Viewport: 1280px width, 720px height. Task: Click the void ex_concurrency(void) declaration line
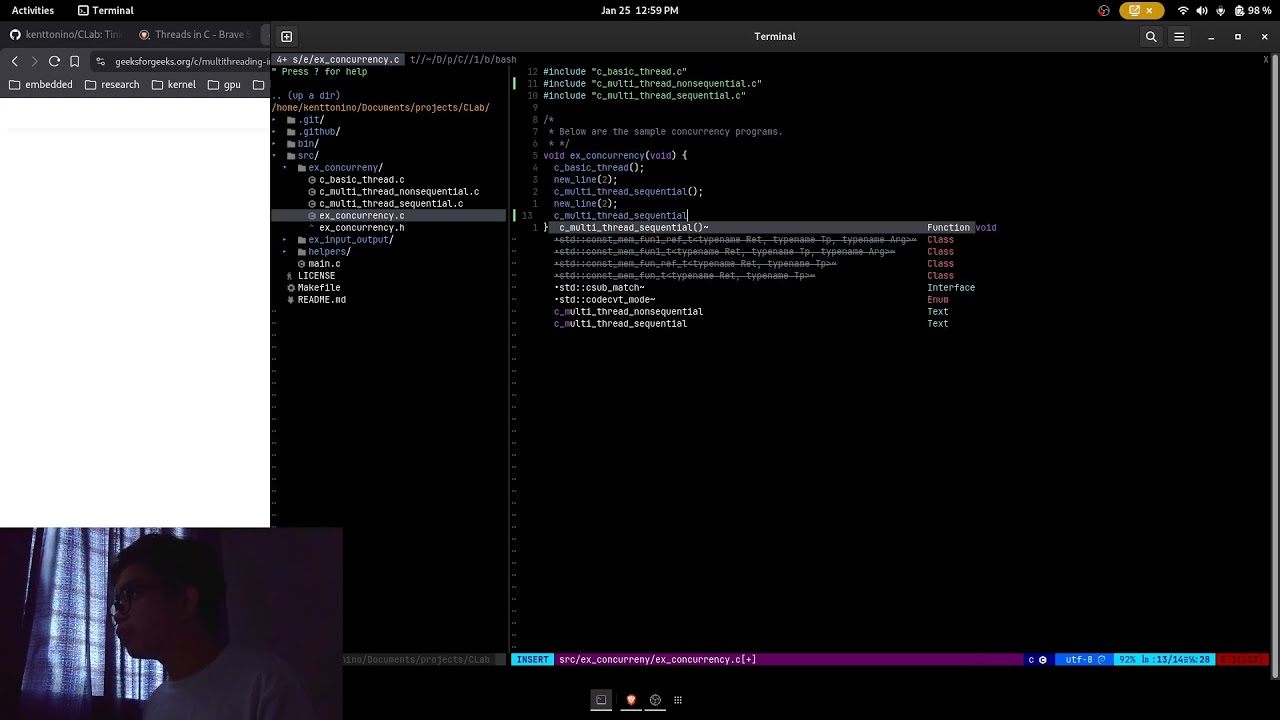point(615,156)
